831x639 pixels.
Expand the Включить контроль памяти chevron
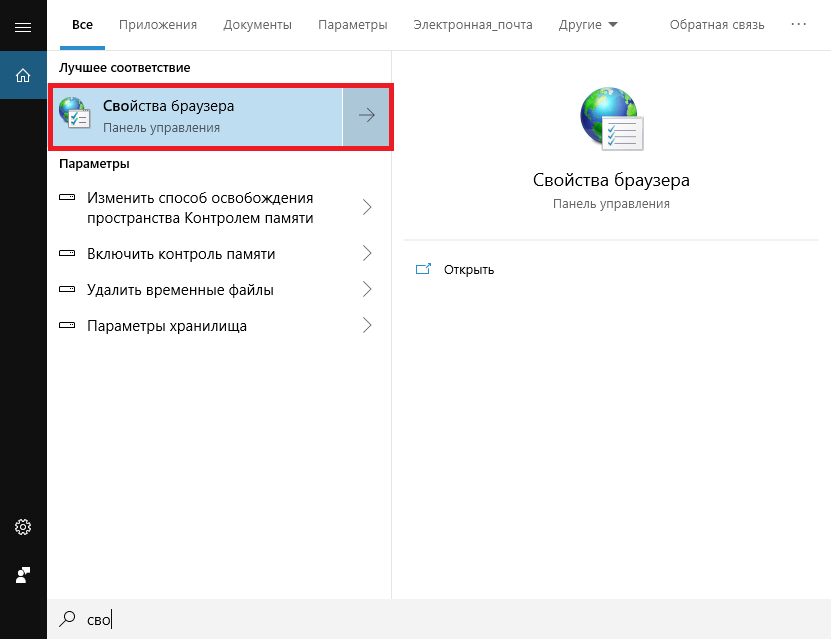[367, 254]
